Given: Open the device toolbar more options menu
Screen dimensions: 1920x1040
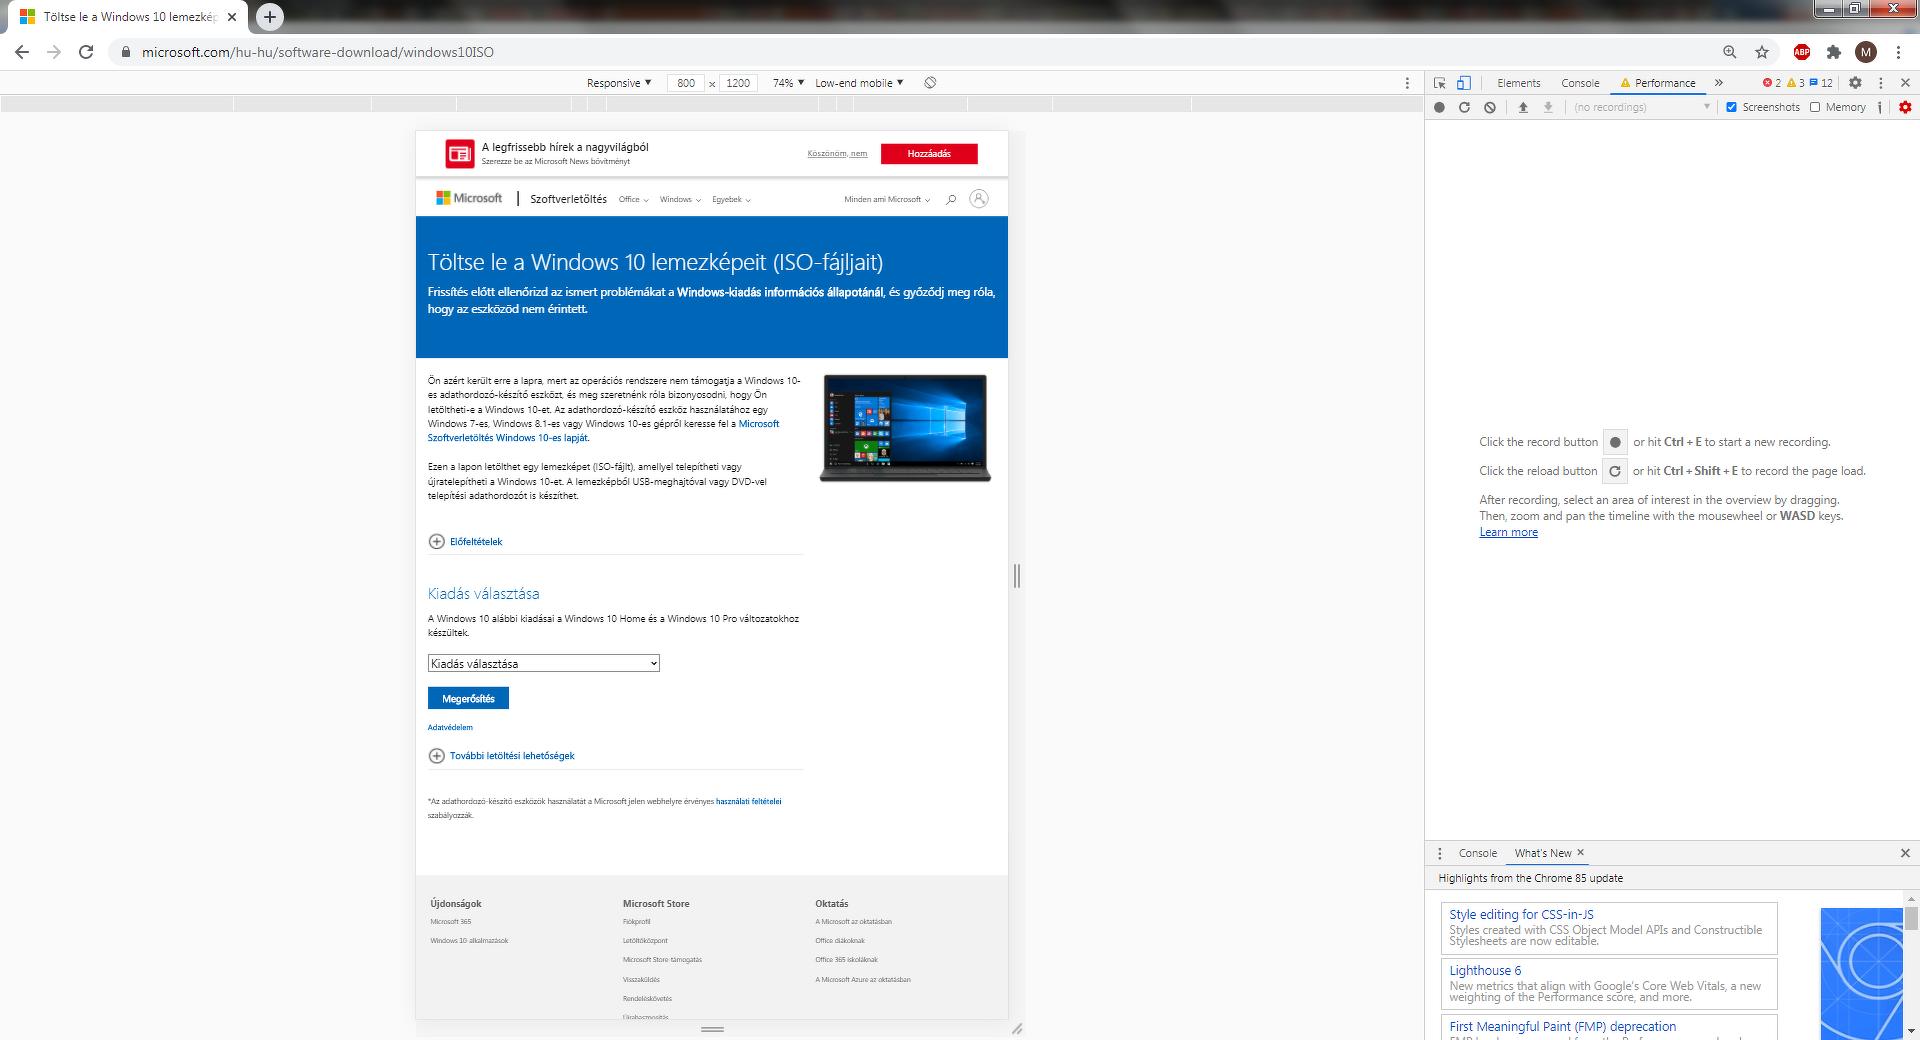Looking at the screenshot, I should 1407,83.
